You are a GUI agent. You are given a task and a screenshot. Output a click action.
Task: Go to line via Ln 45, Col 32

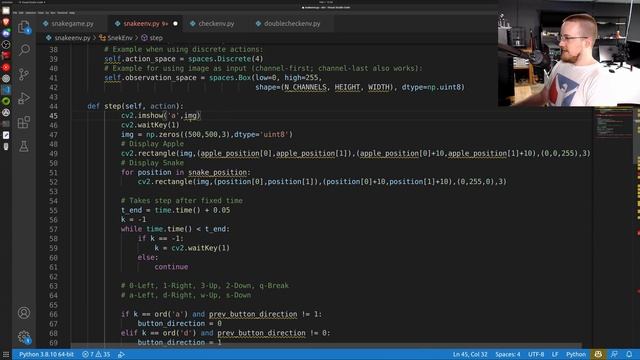470,354
